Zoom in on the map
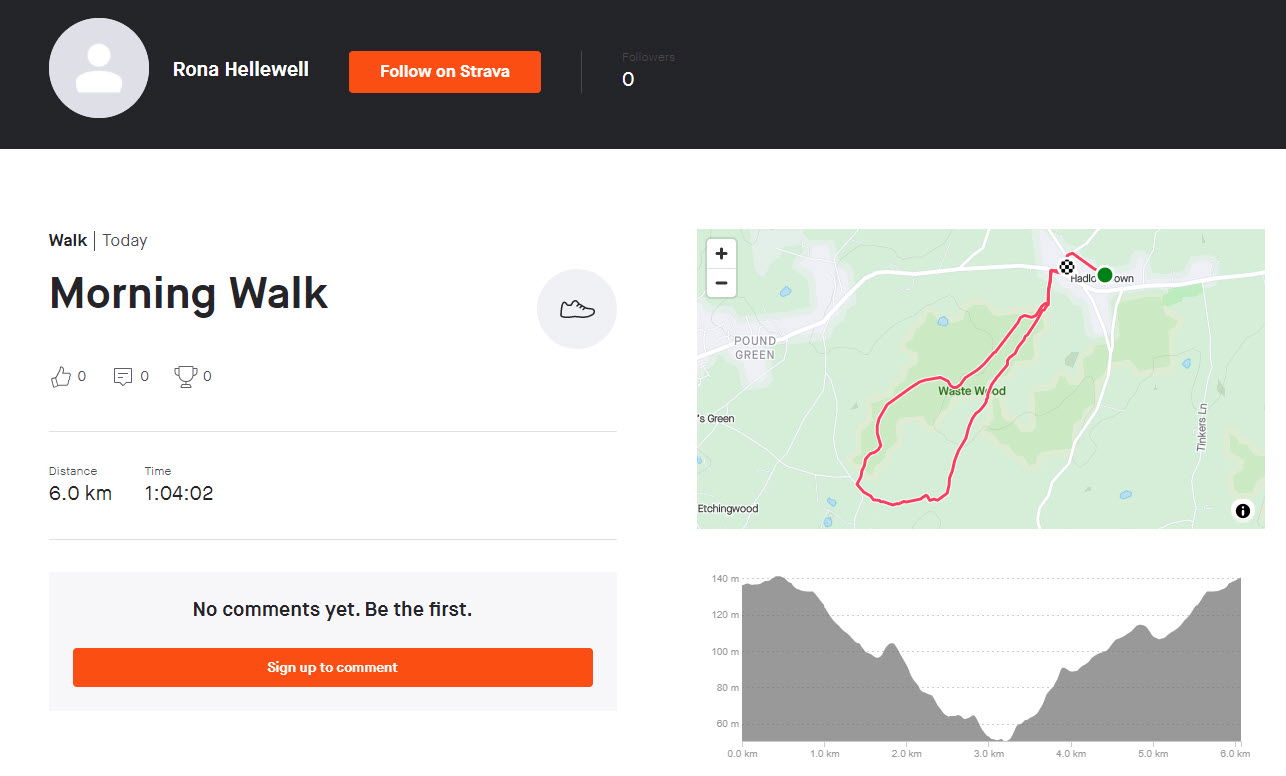The width and height of the screenshot is (1286, 776). [x=721, y=254]
